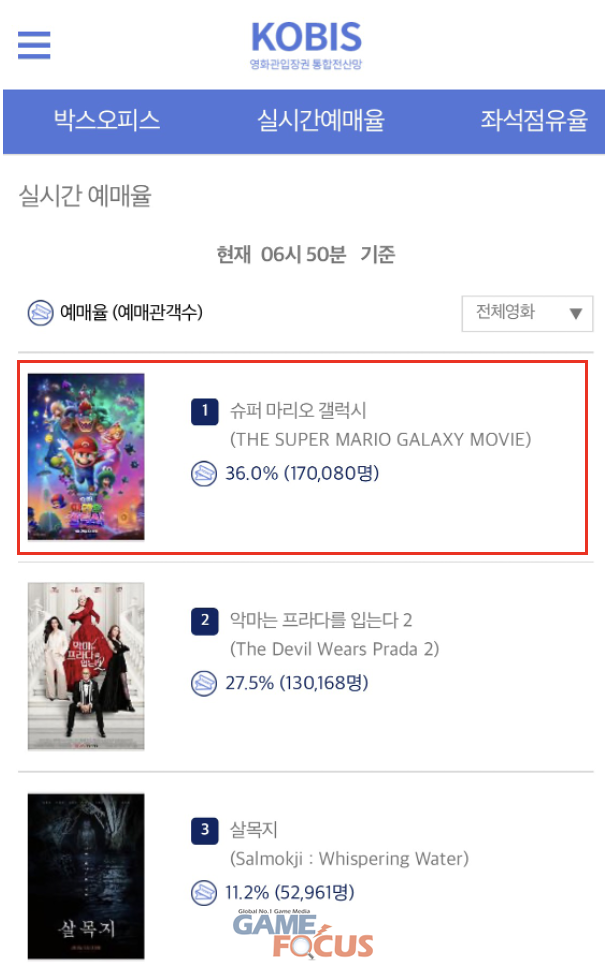
Task: Click rank 2 number badge
Action: (x=205, y=620)
